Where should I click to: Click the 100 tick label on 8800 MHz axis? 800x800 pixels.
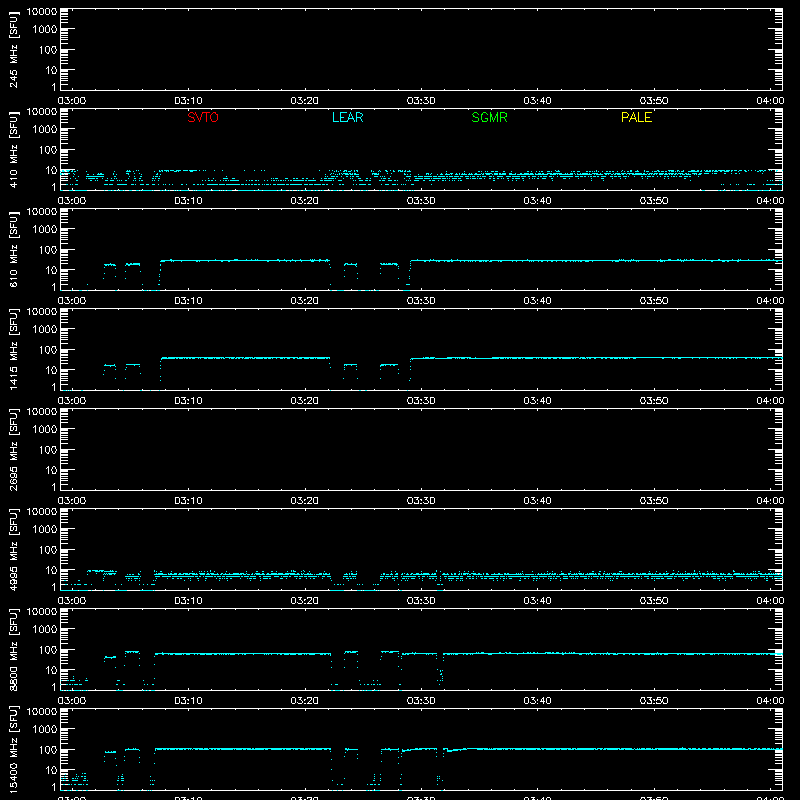coord(48,650)
